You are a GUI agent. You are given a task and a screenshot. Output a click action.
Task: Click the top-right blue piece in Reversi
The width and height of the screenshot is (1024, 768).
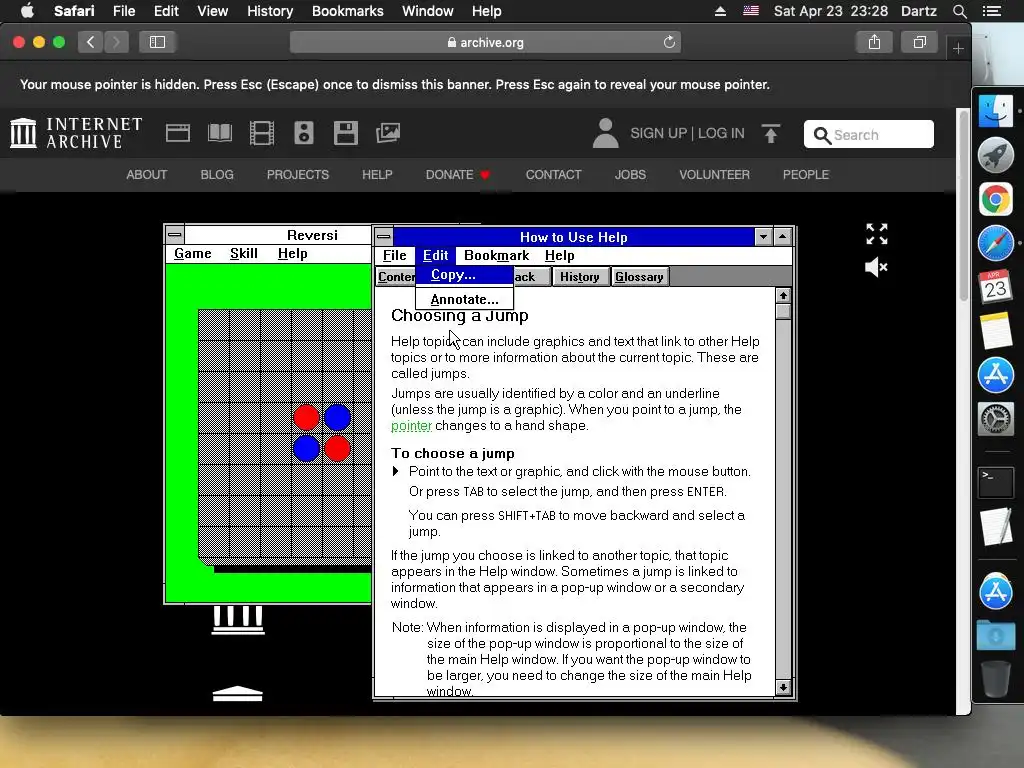(x=338, y=418)
